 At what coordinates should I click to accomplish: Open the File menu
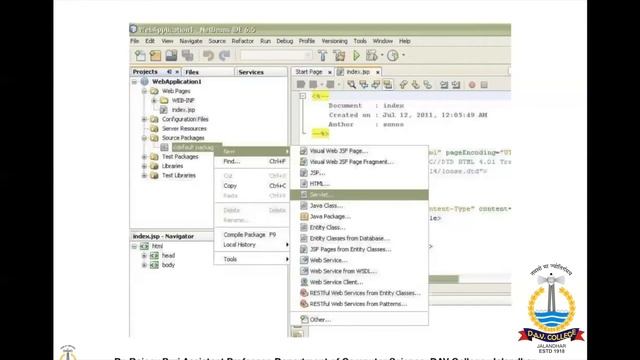pyautogui.click(x=135, y=41)
